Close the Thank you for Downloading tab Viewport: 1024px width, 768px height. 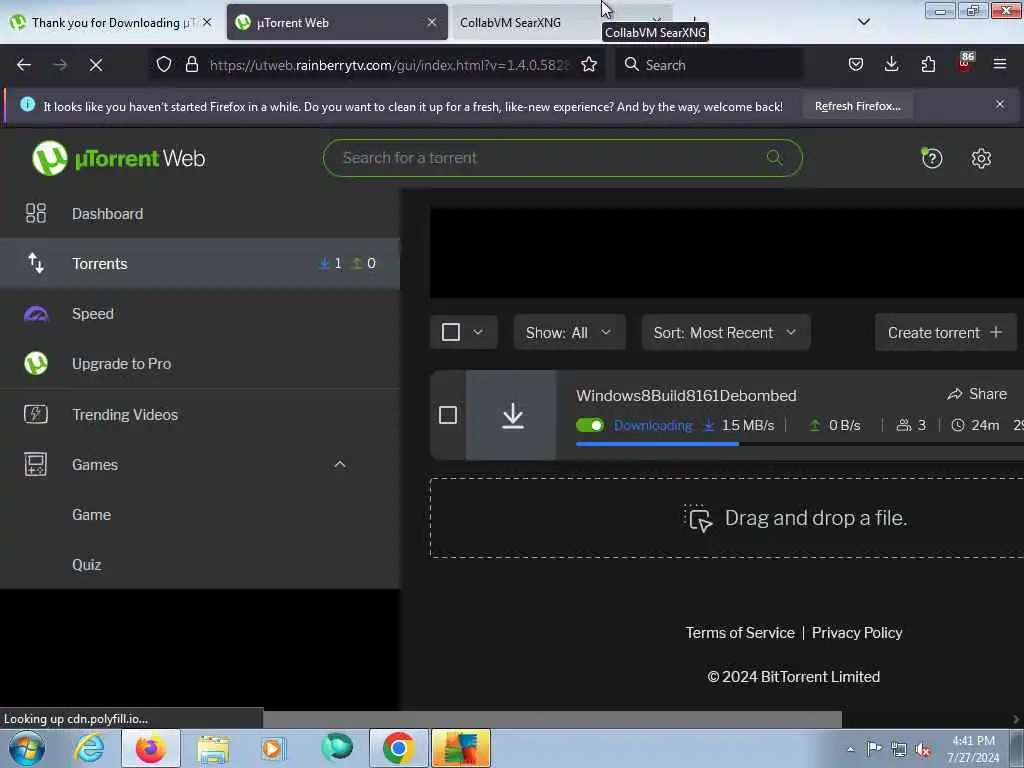click(x=207, y=22)
